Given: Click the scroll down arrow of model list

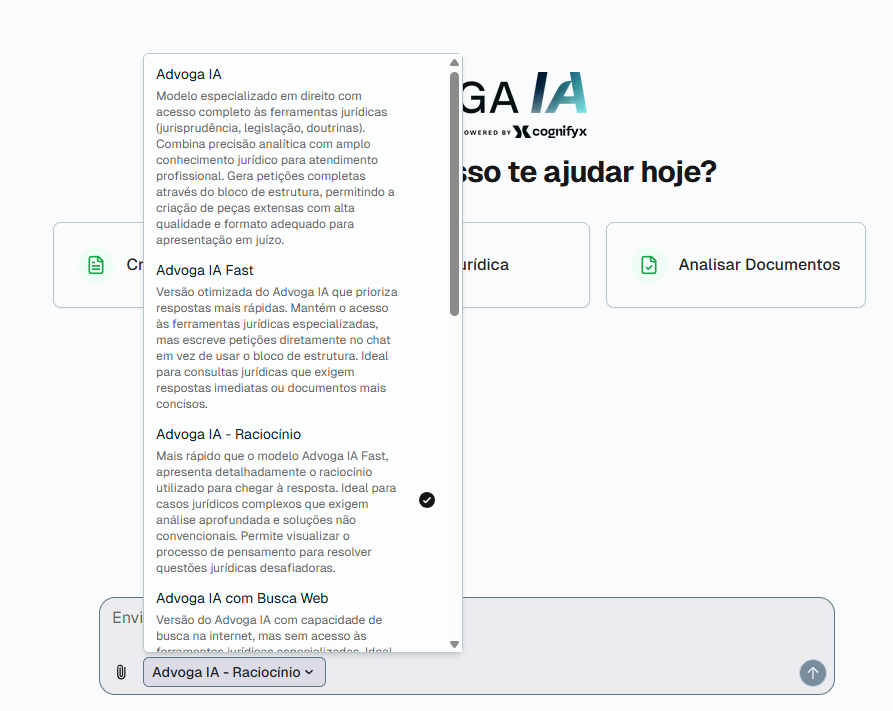Looking at the screenshot, I should point(454,644).
